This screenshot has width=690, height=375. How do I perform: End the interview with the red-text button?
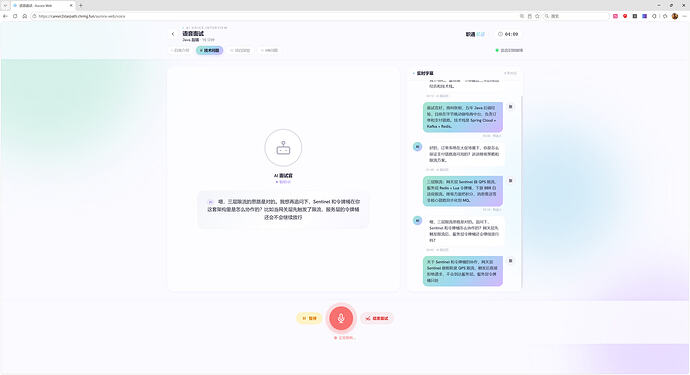pyautogui.click(x=377, y=318)
